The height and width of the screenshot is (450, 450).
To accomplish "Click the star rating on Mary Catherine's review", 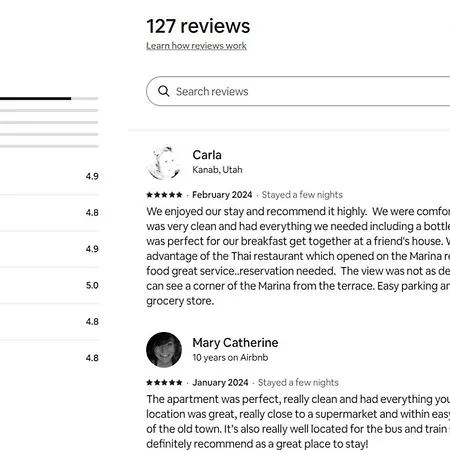I will coord(164,382).
